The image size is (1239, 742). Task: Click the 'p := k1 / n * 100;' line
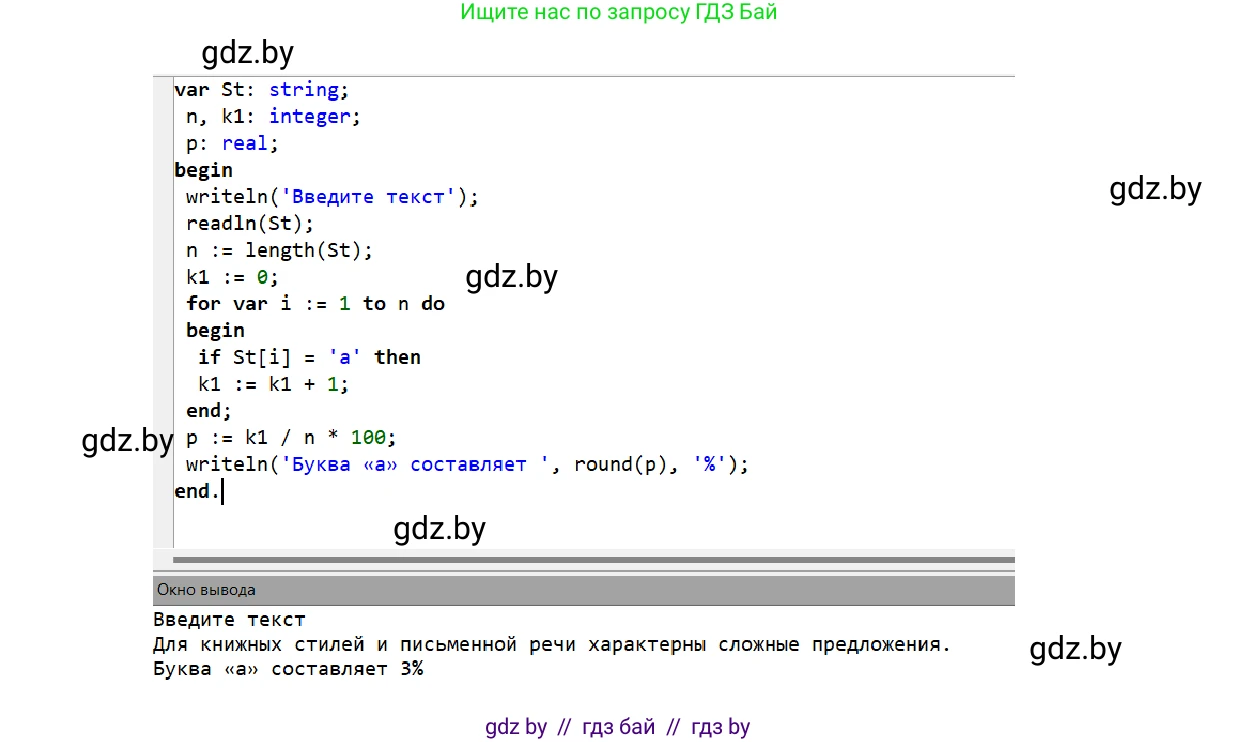pyautogui.click(x=291, y=438)
